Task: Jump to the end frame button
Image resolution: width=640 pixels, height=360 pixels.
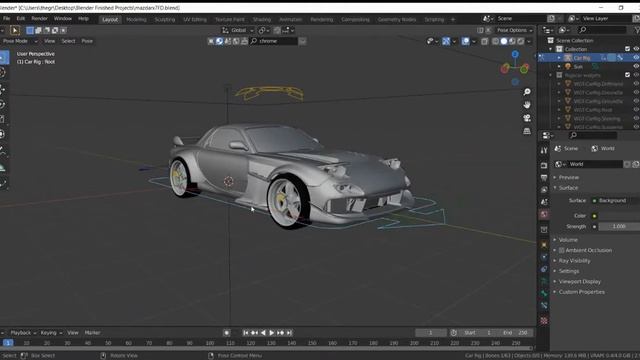Action: 289,333
